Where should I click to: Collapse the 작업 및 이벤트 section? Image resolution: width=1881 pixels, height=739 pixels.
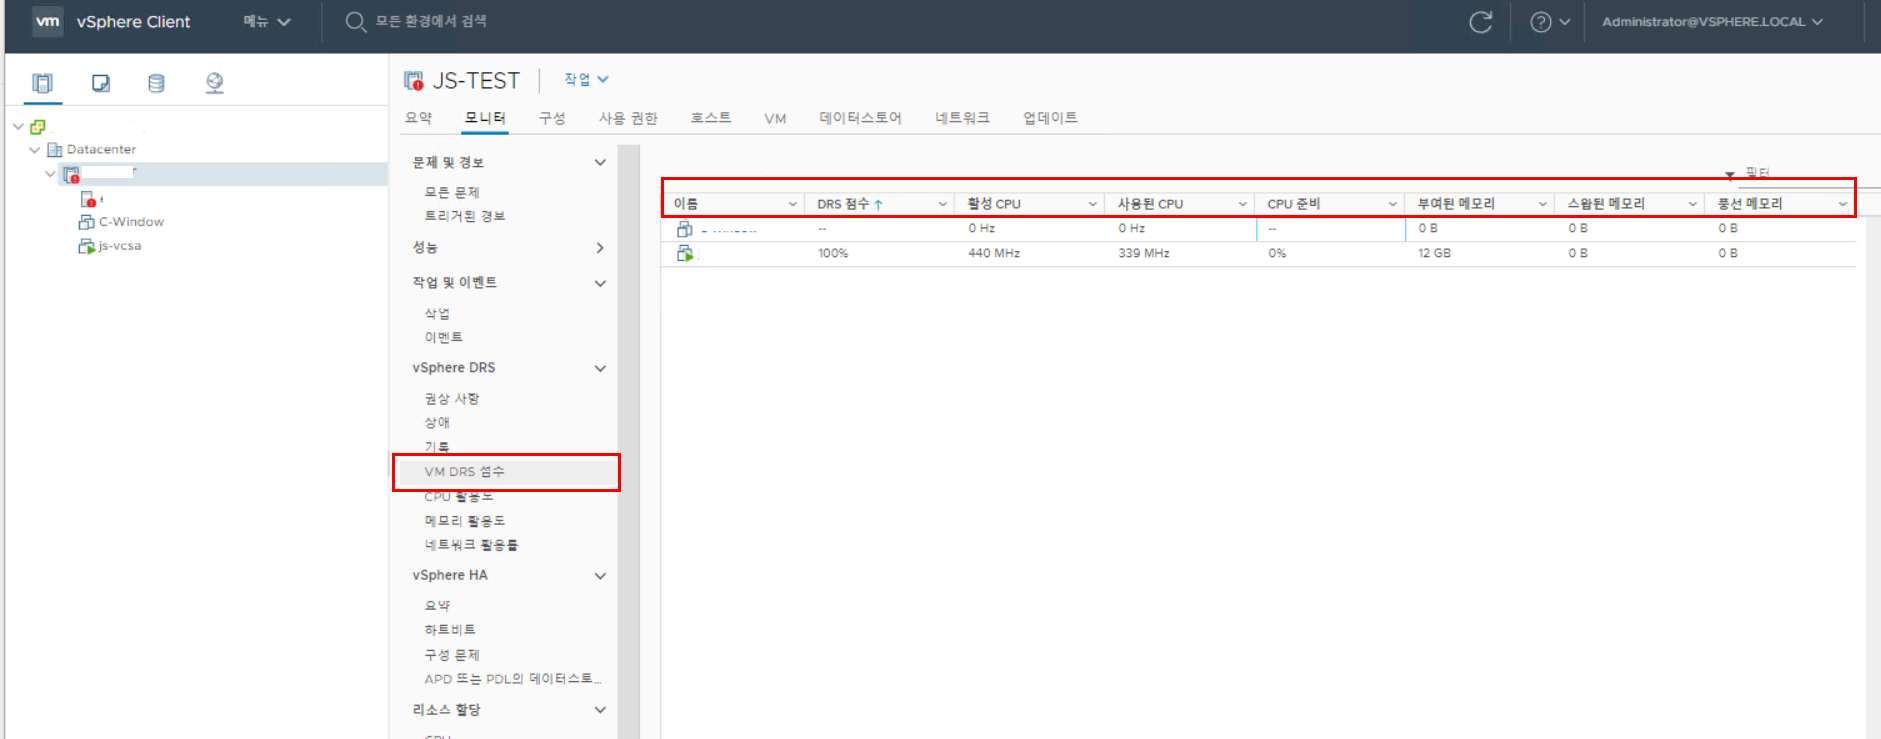point(600,283)
